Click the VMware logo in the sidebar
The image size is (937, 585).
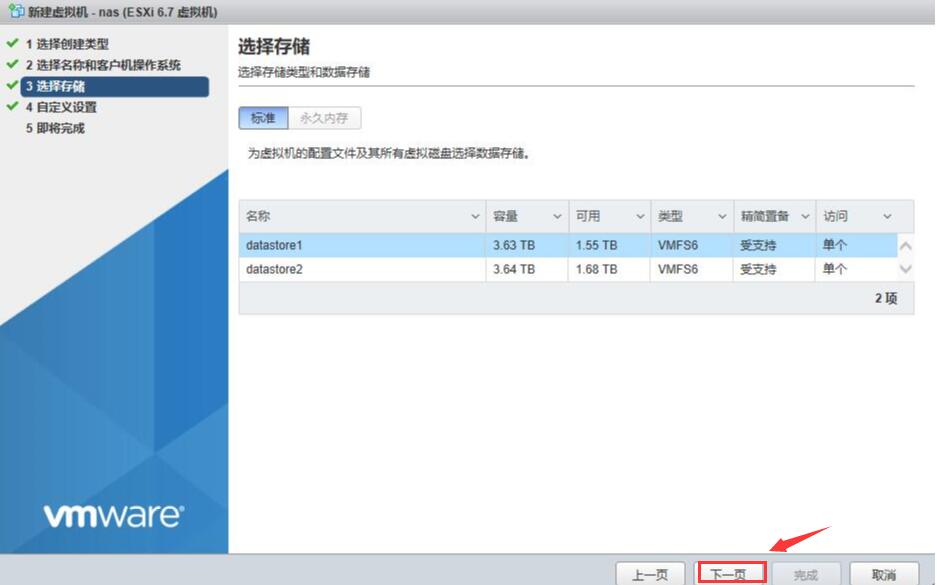click(x=113, y=516)
